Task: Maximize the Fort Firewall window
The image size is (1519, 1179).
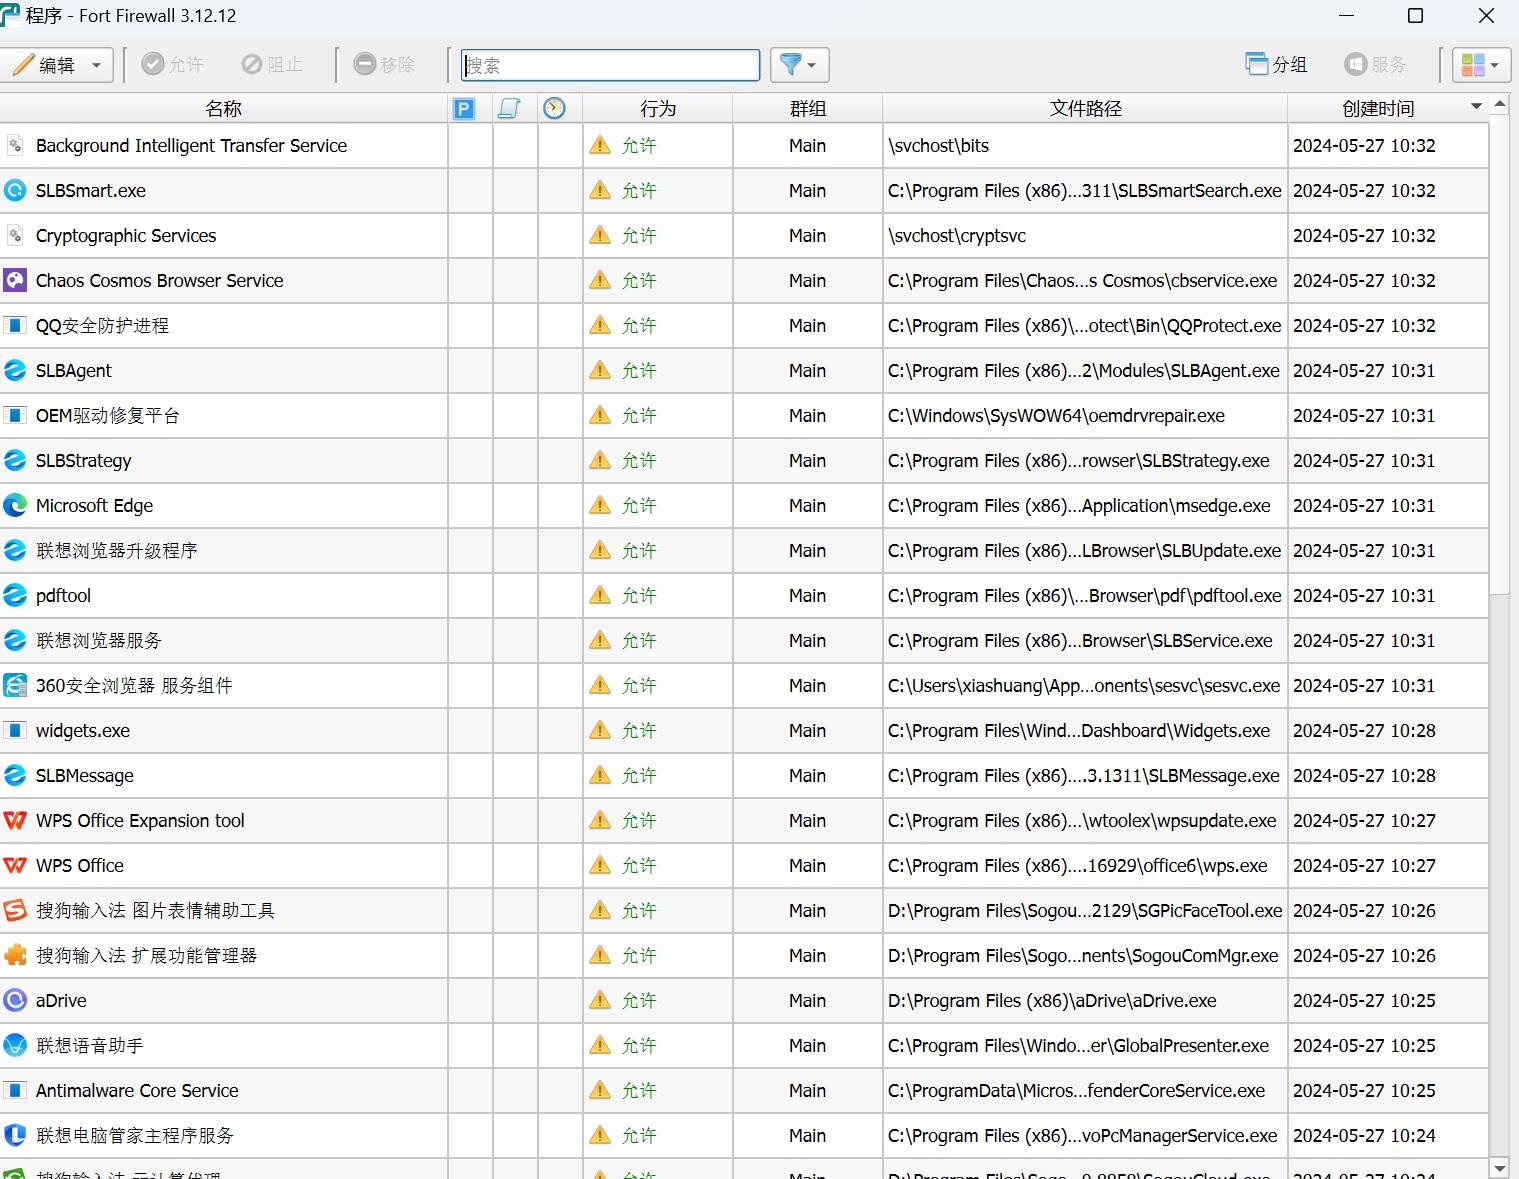Action: (1415, 16)
